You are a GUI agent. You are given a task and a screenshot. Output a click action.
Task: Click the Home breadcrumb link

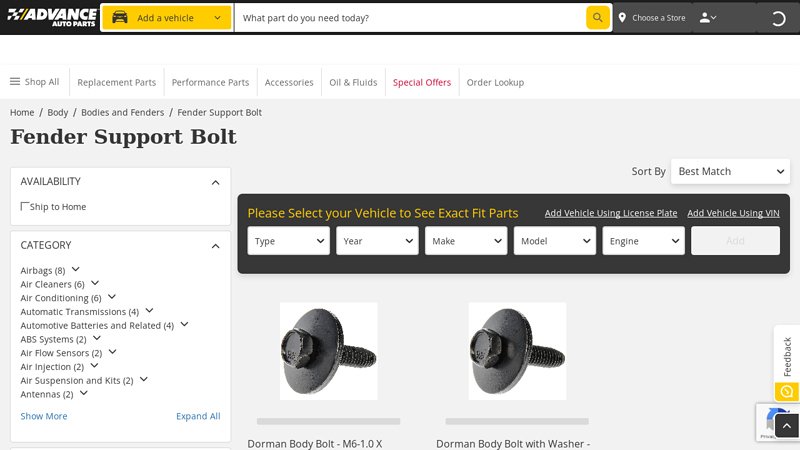tap(22, 112)
